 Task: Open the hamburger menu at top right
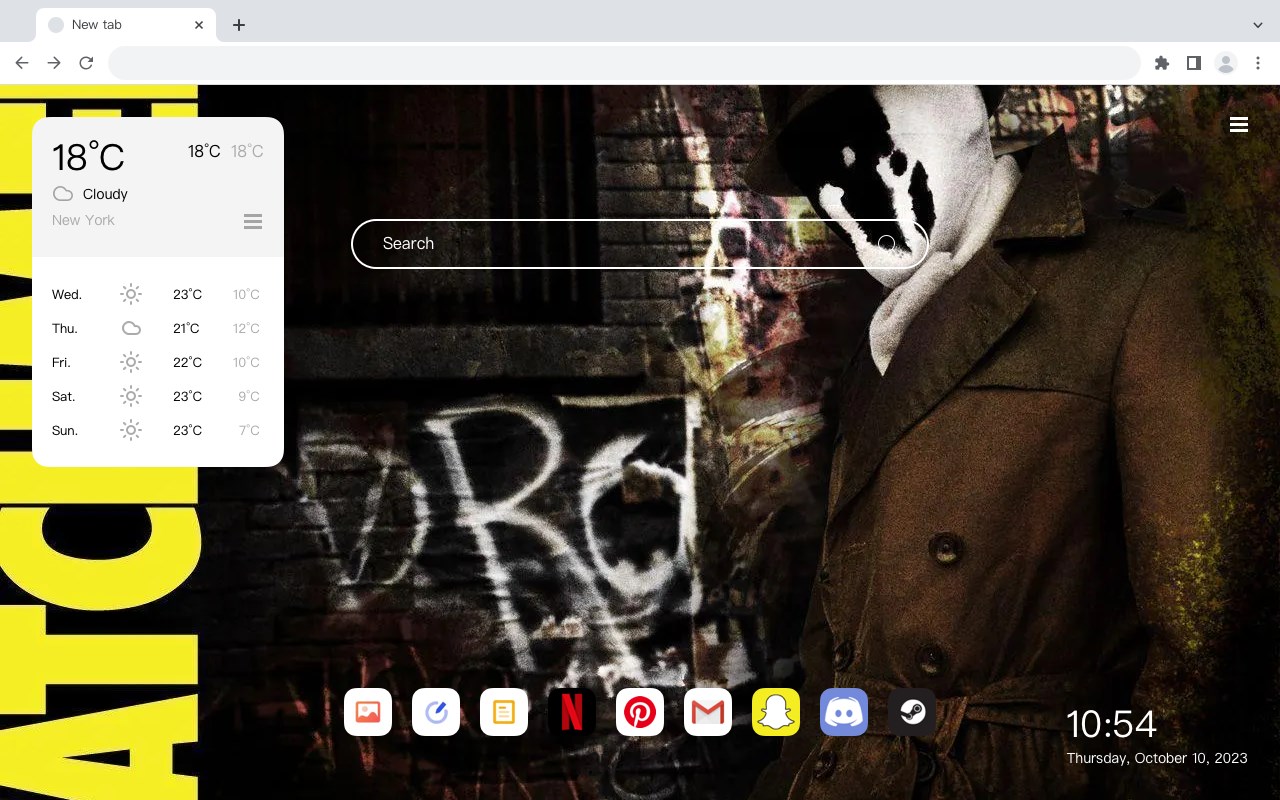tap(1239, 125)
